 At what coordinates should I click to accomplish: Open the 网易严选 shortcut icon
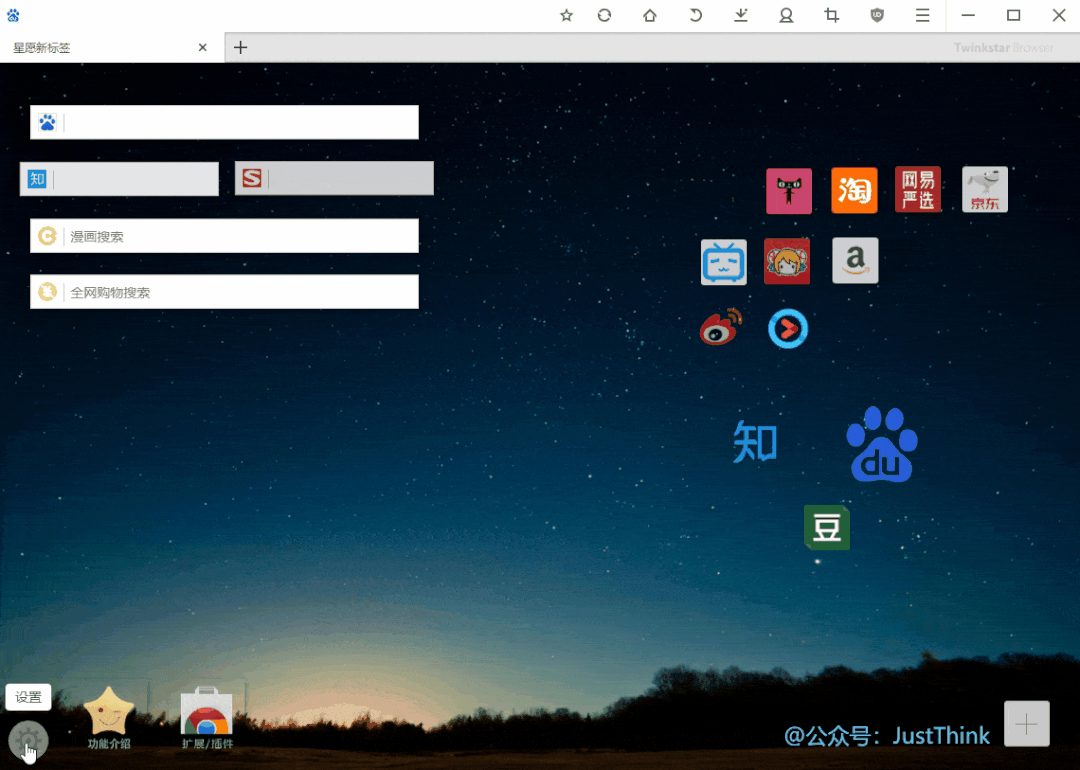pos(918,189)
